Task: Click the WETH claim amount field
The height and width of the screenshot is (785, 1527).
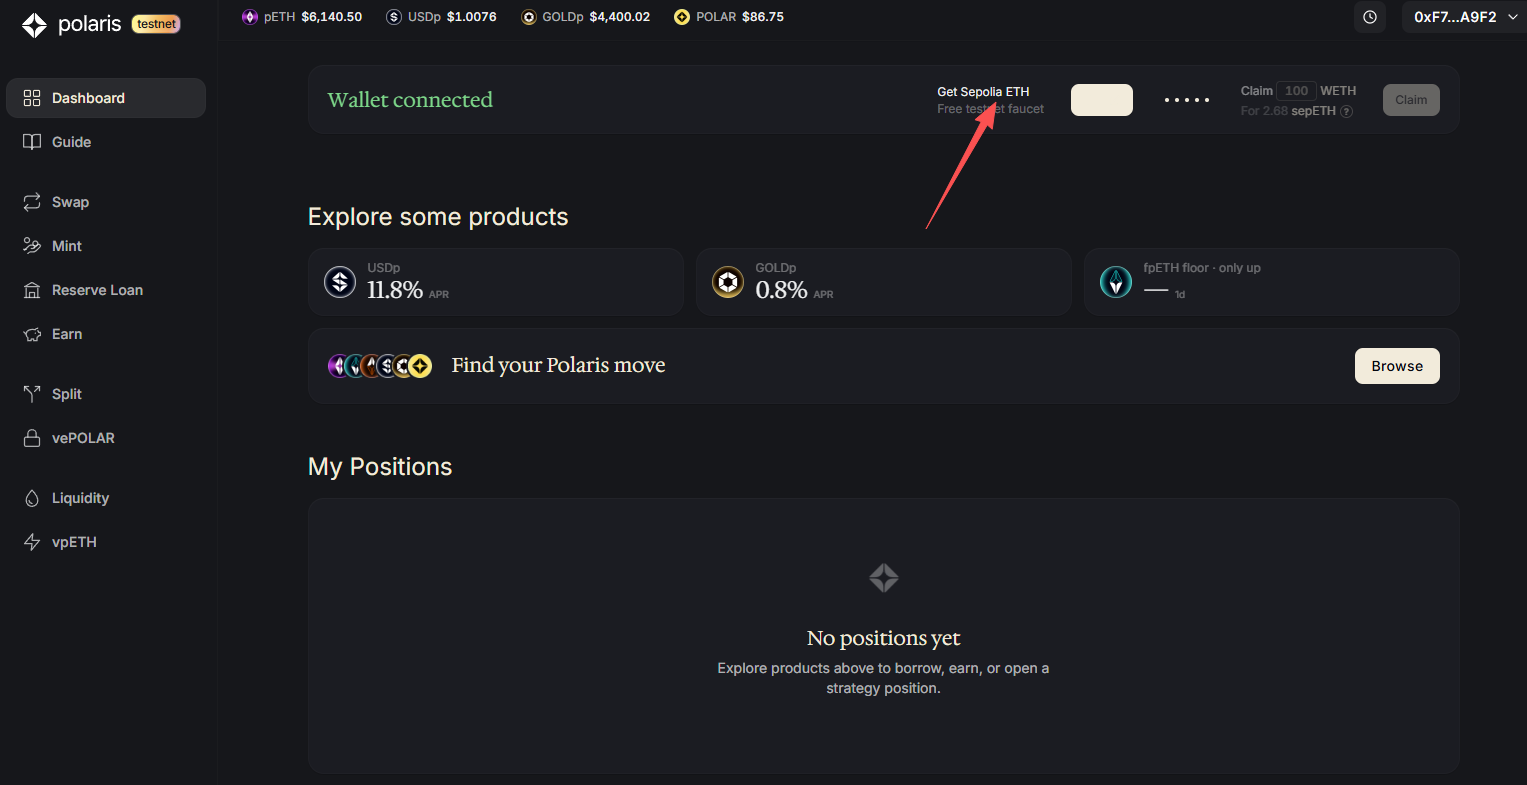Action: point(1296,91)
